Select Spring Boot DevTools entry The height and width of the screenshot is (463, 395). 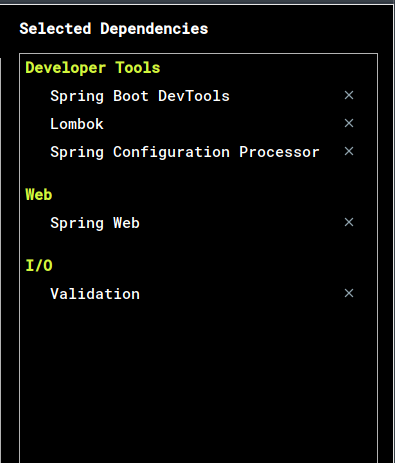pyautogui.click(x=140, y=96)
